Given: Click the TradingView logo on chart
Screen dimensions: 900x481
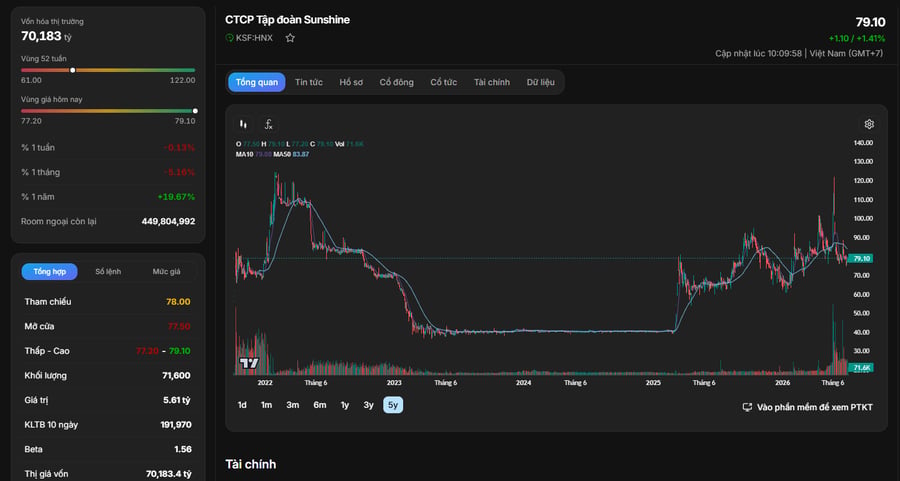Looking at the screenshot, I should coord(249,363).
